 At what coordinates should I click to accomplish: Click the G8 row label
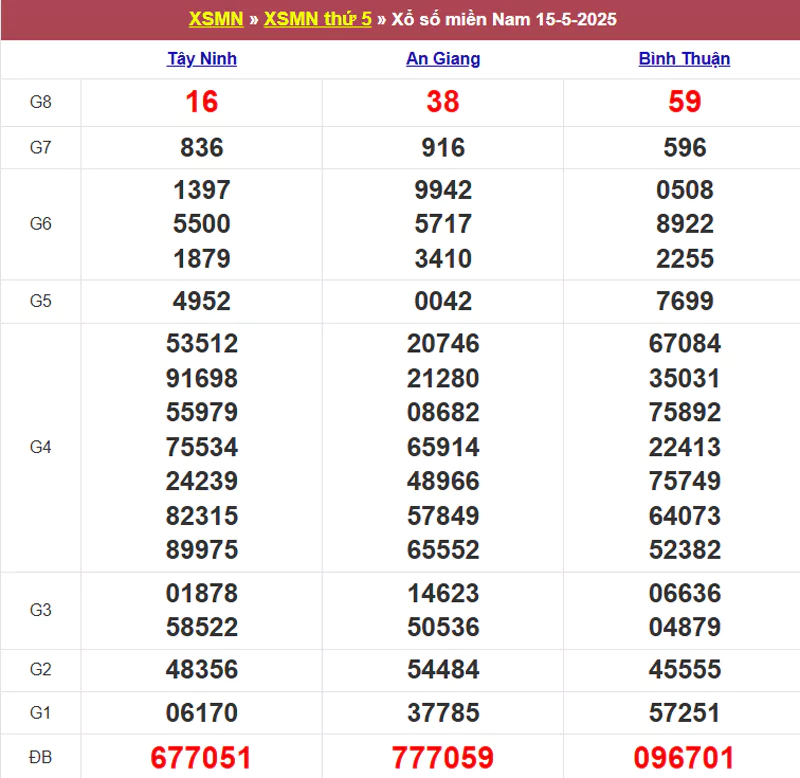[x=41, y=102]
